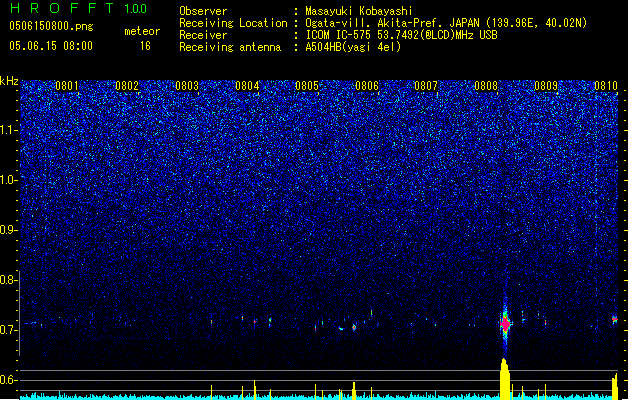The width and height of the screenshot is (629, 400).
Task: Click the 0809 time marker
Action: 546,86
